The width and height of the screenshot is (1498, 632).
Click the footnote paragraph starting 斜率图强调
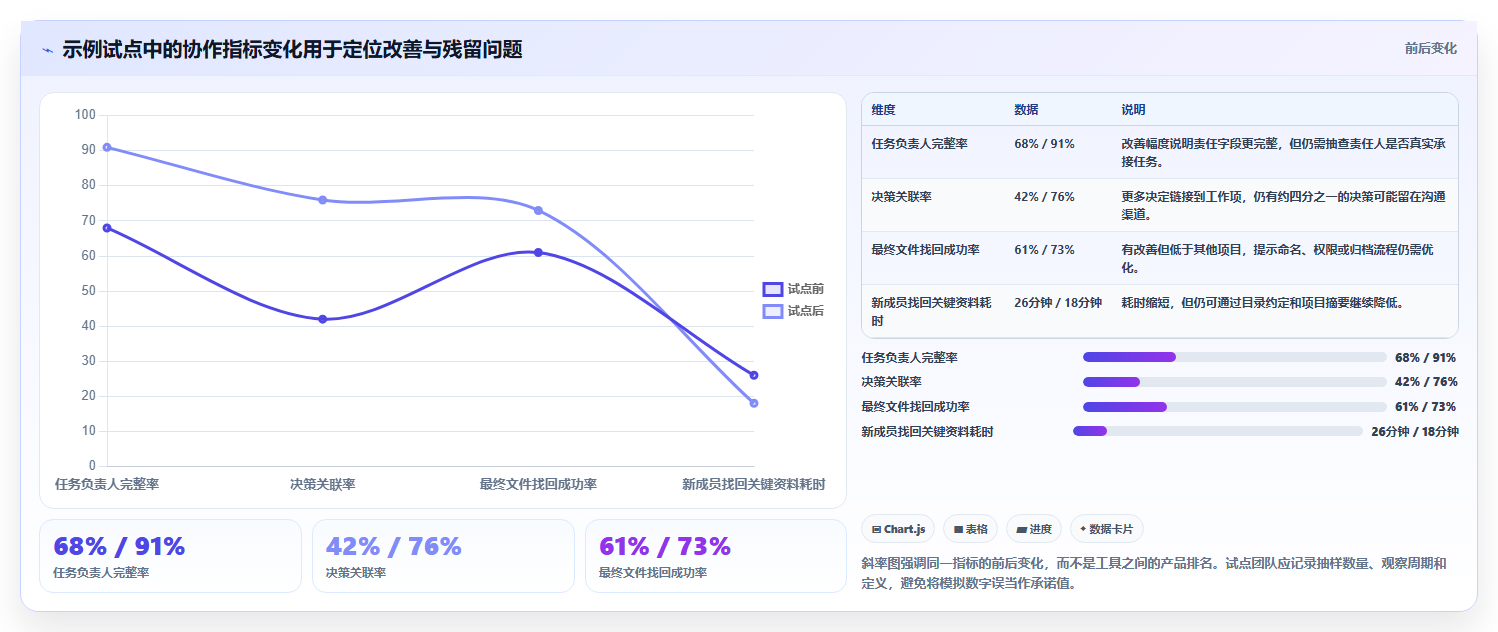click(x=1155, y=573)
